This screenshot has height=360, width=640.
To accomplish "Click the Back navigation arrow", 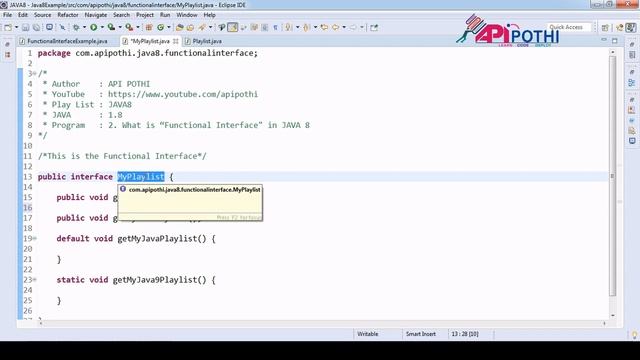I will pyautogui.click(x=336, y=27).
